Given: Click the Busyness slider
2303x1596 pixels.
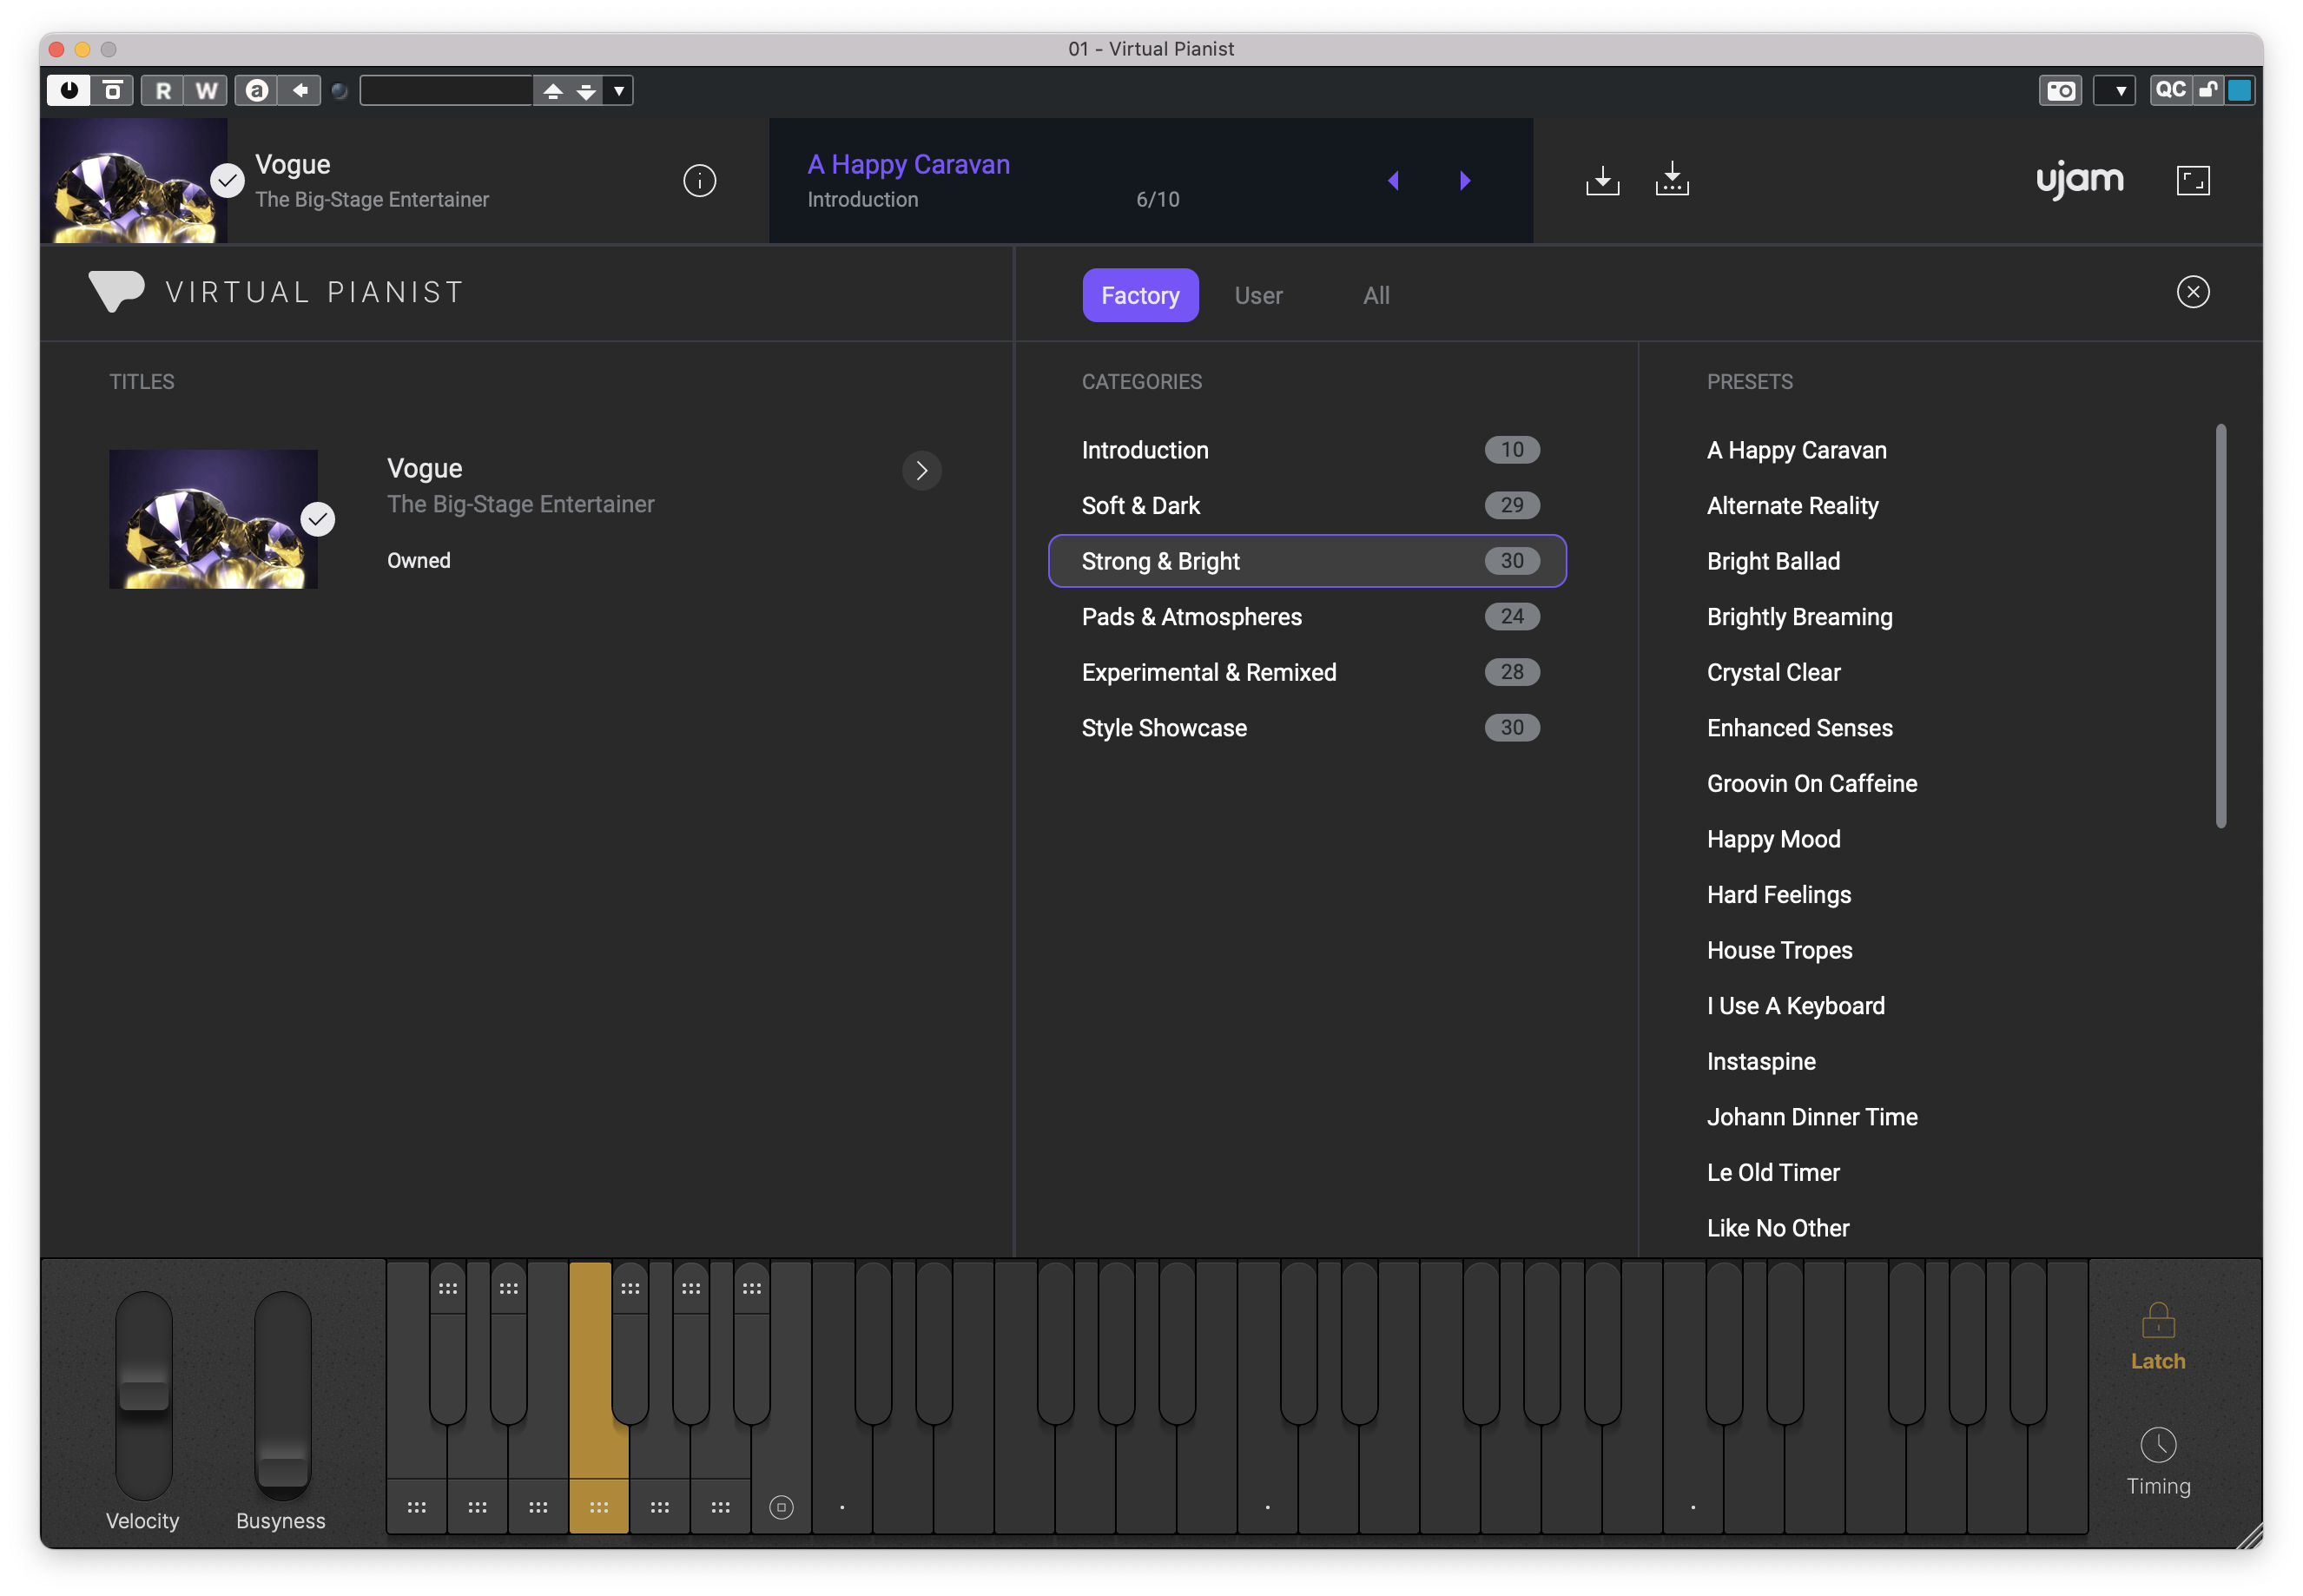Looking at the screenshot, I should click(x=283, y=1395).
